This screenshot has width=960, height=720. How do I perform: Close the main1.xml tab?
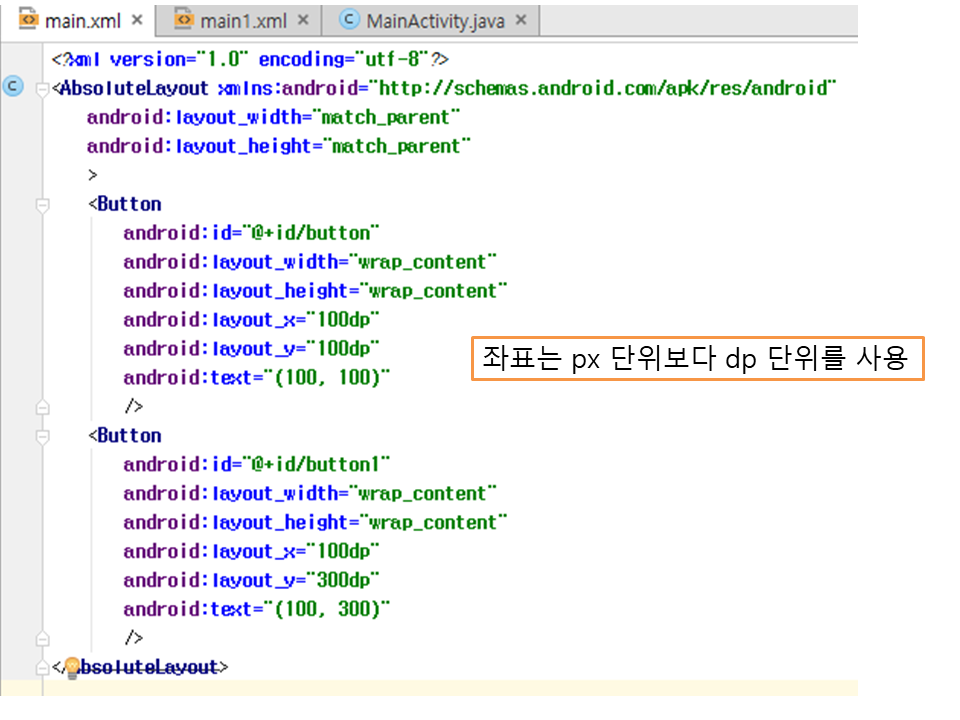[x=302, y=20]
